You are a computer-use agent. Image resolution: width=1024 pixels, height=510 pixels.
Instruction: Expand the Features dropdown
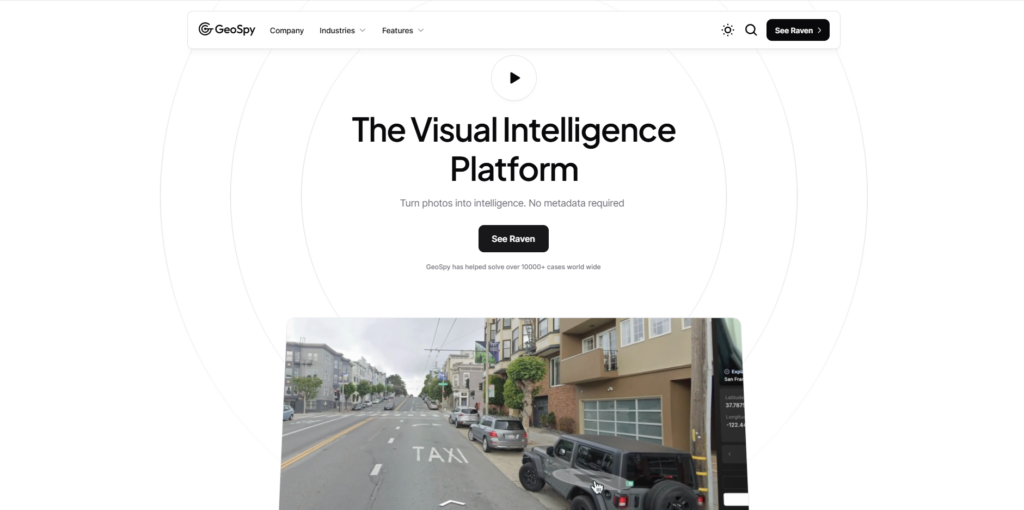[403, 30]
